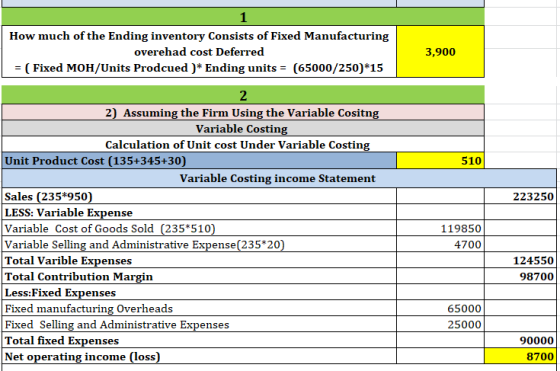Select 'LESS: Variable Expense' row label

tap(199, 212)
